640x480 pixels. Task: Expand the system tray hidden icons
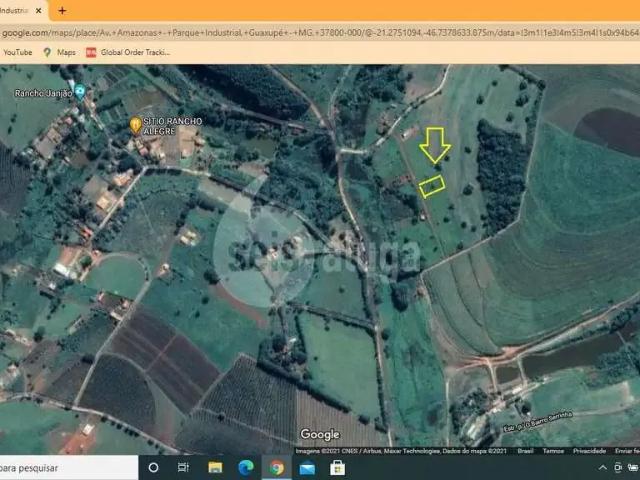(x=602, y=467)
